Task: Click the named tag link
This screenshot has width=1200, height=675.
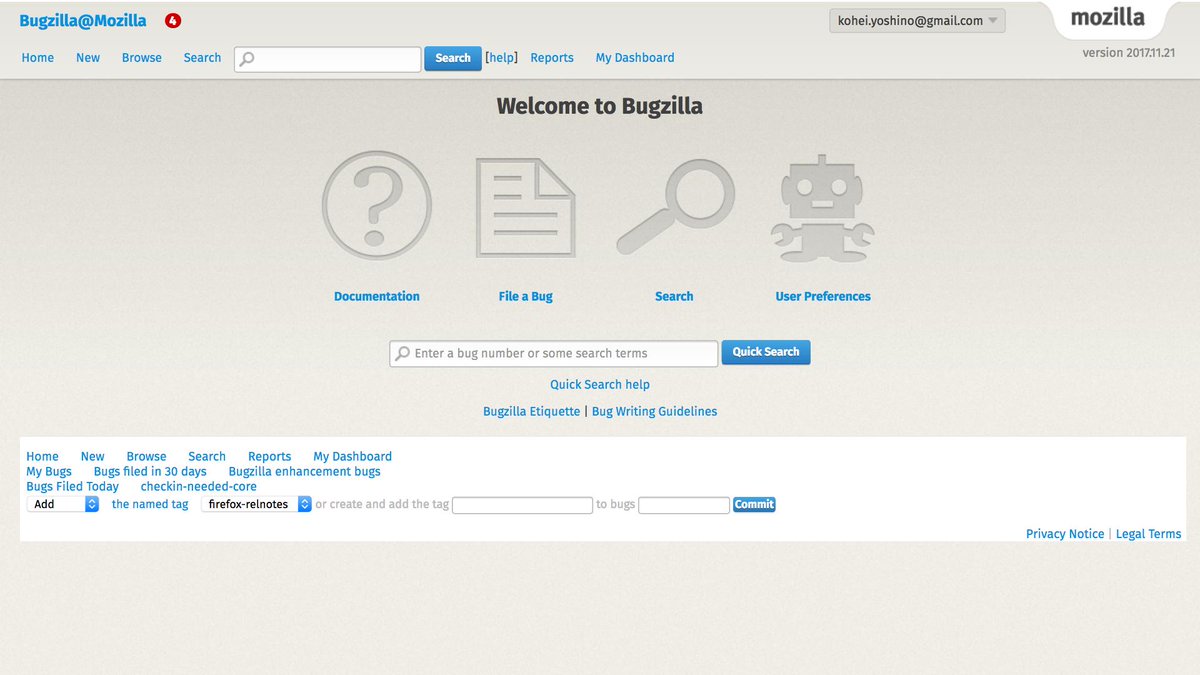Action: click(150, 504)
